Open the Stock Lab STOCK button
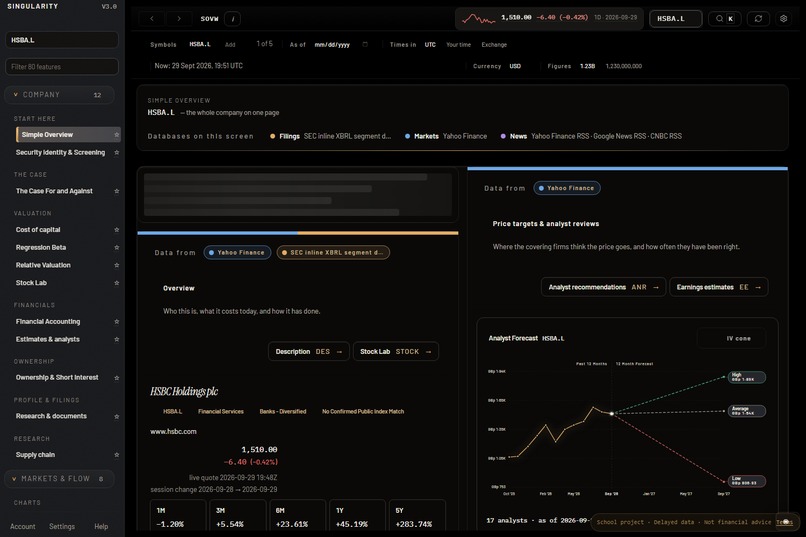This screenshot has width=806, height=537. [x=396, y=351]
